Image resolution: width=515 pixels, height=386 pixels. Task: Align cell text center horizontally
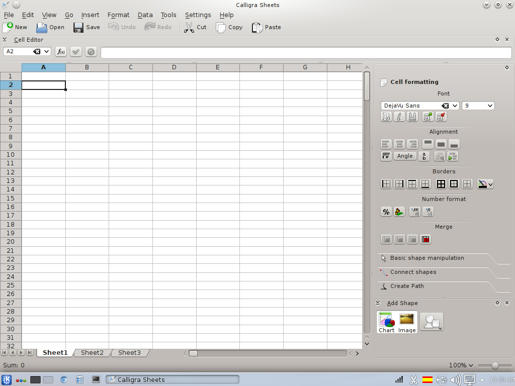tap(399, 144)
